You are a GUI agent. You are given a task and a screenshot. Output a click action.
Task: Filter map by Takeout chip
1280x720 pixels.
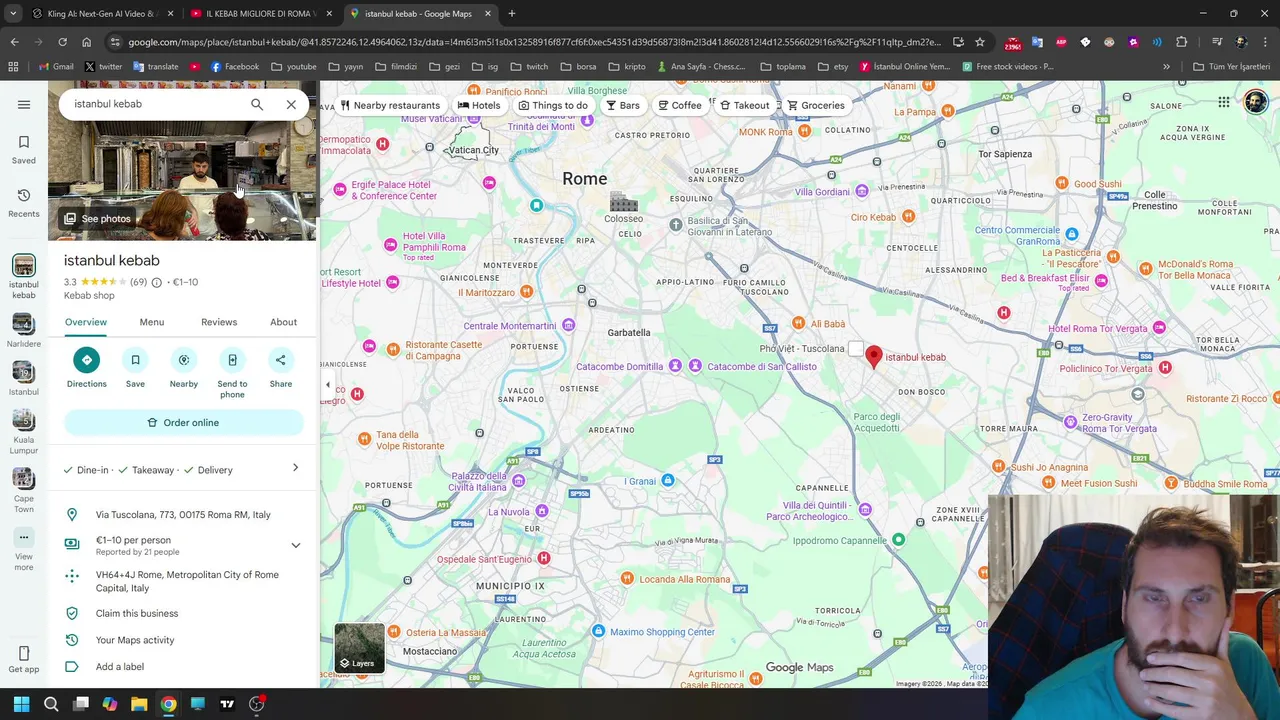[745, 105]
